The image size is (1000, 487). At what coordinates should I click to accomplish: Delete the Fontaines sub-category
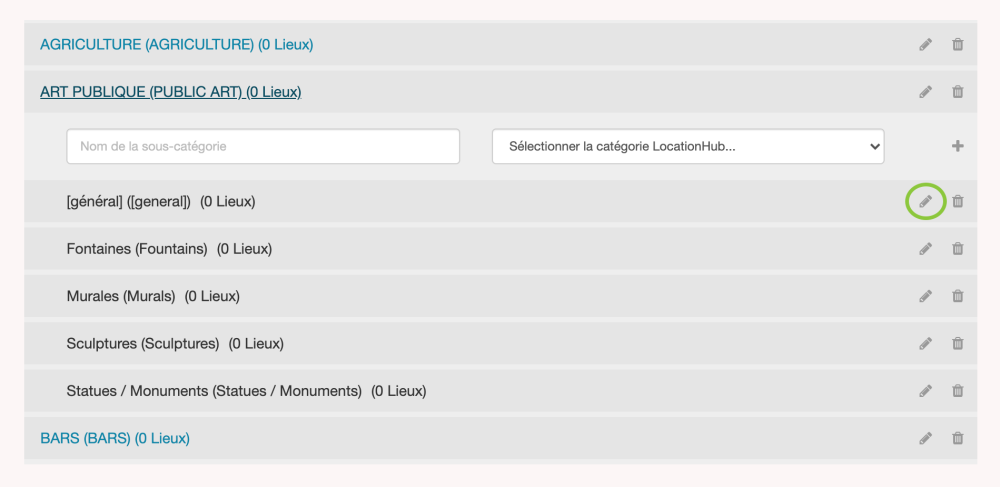click(958, 249)
